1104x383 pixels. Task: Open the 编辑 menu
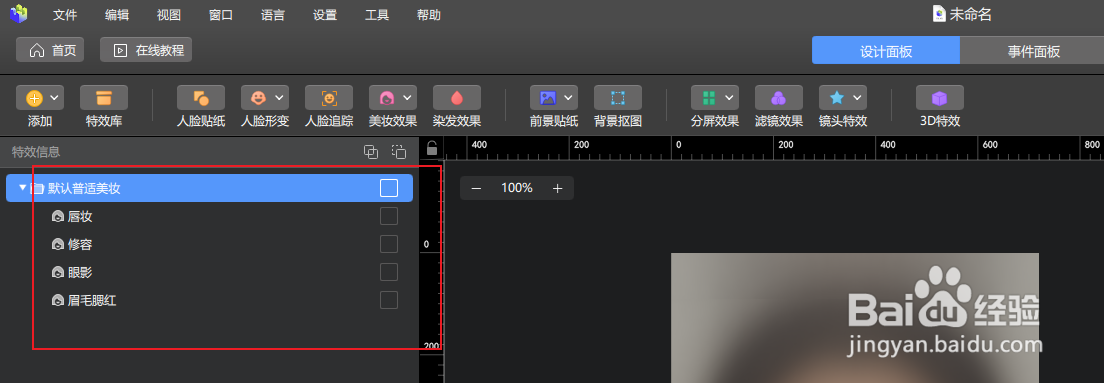[x=117, y=15]
